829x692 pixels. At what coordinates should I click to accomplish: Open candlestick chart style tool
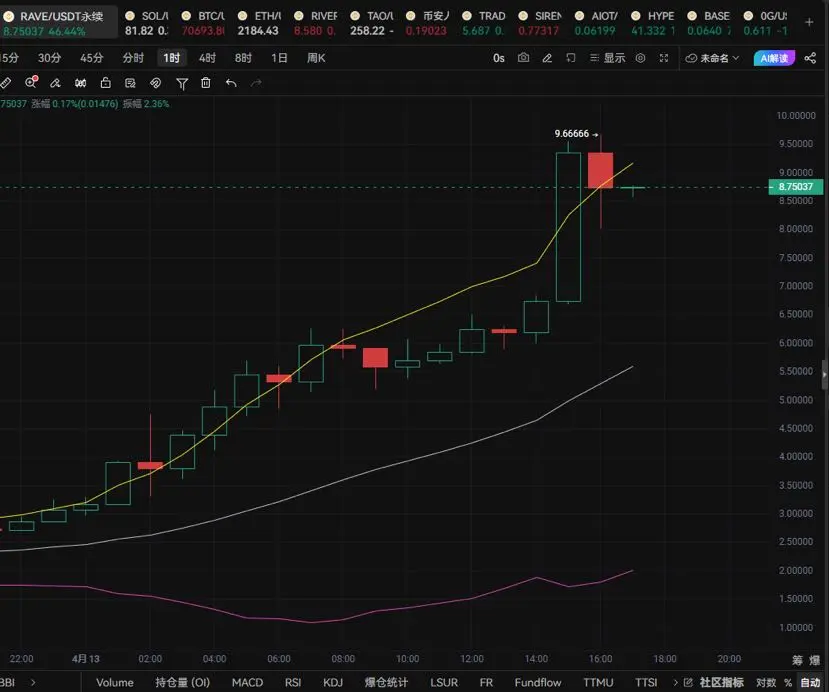80,83
